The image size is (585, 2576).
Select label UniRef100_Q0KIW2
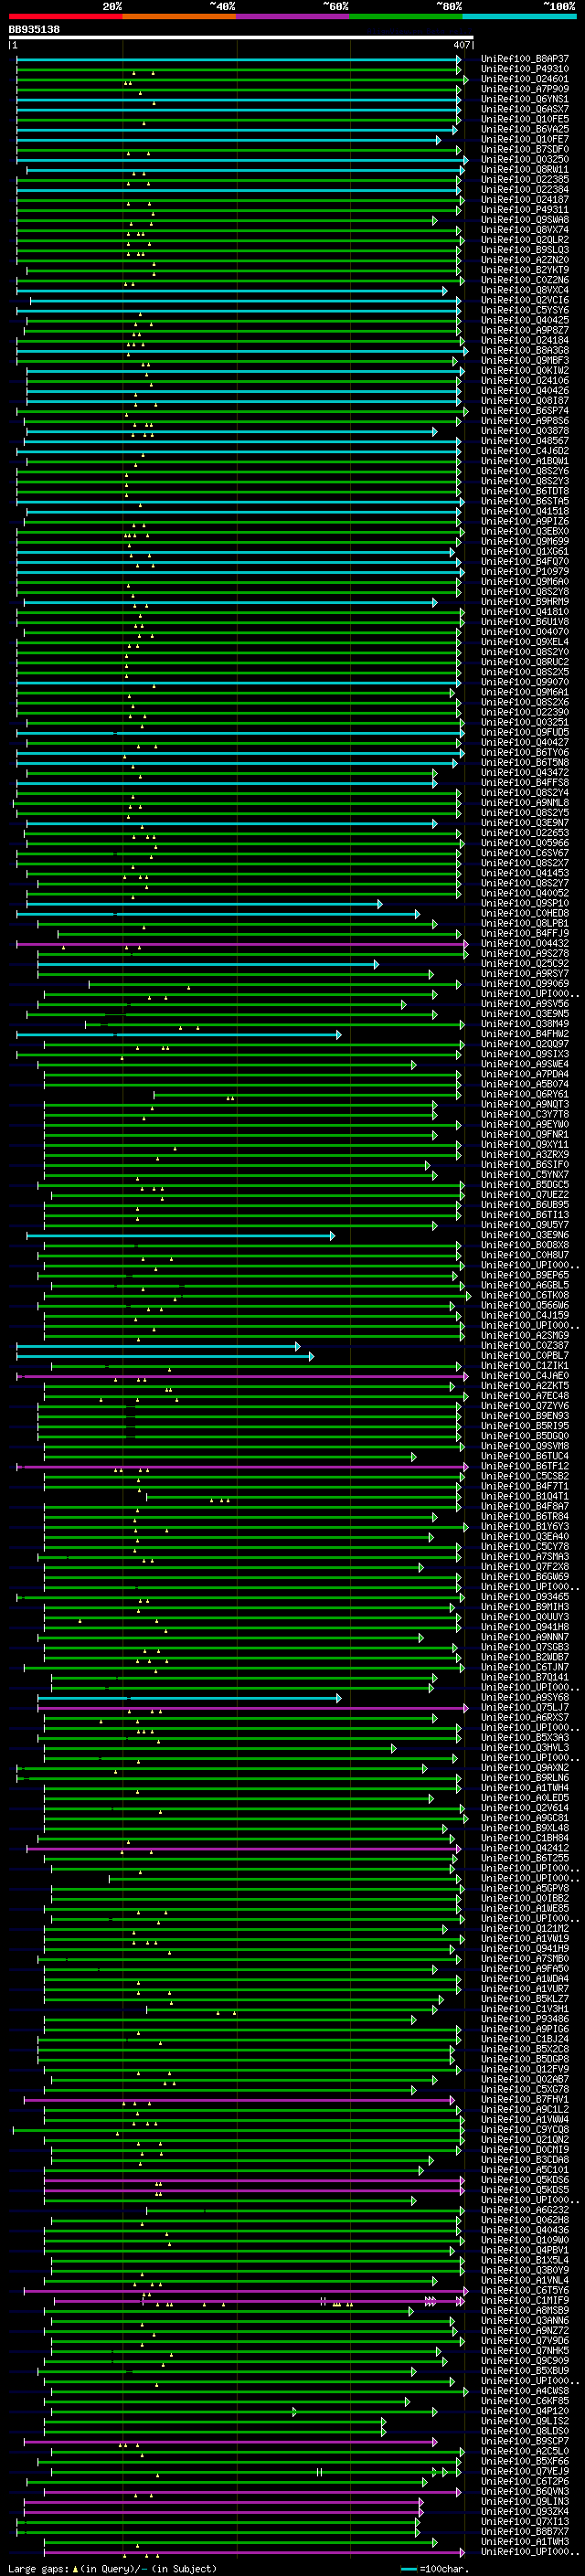(525, 370)
